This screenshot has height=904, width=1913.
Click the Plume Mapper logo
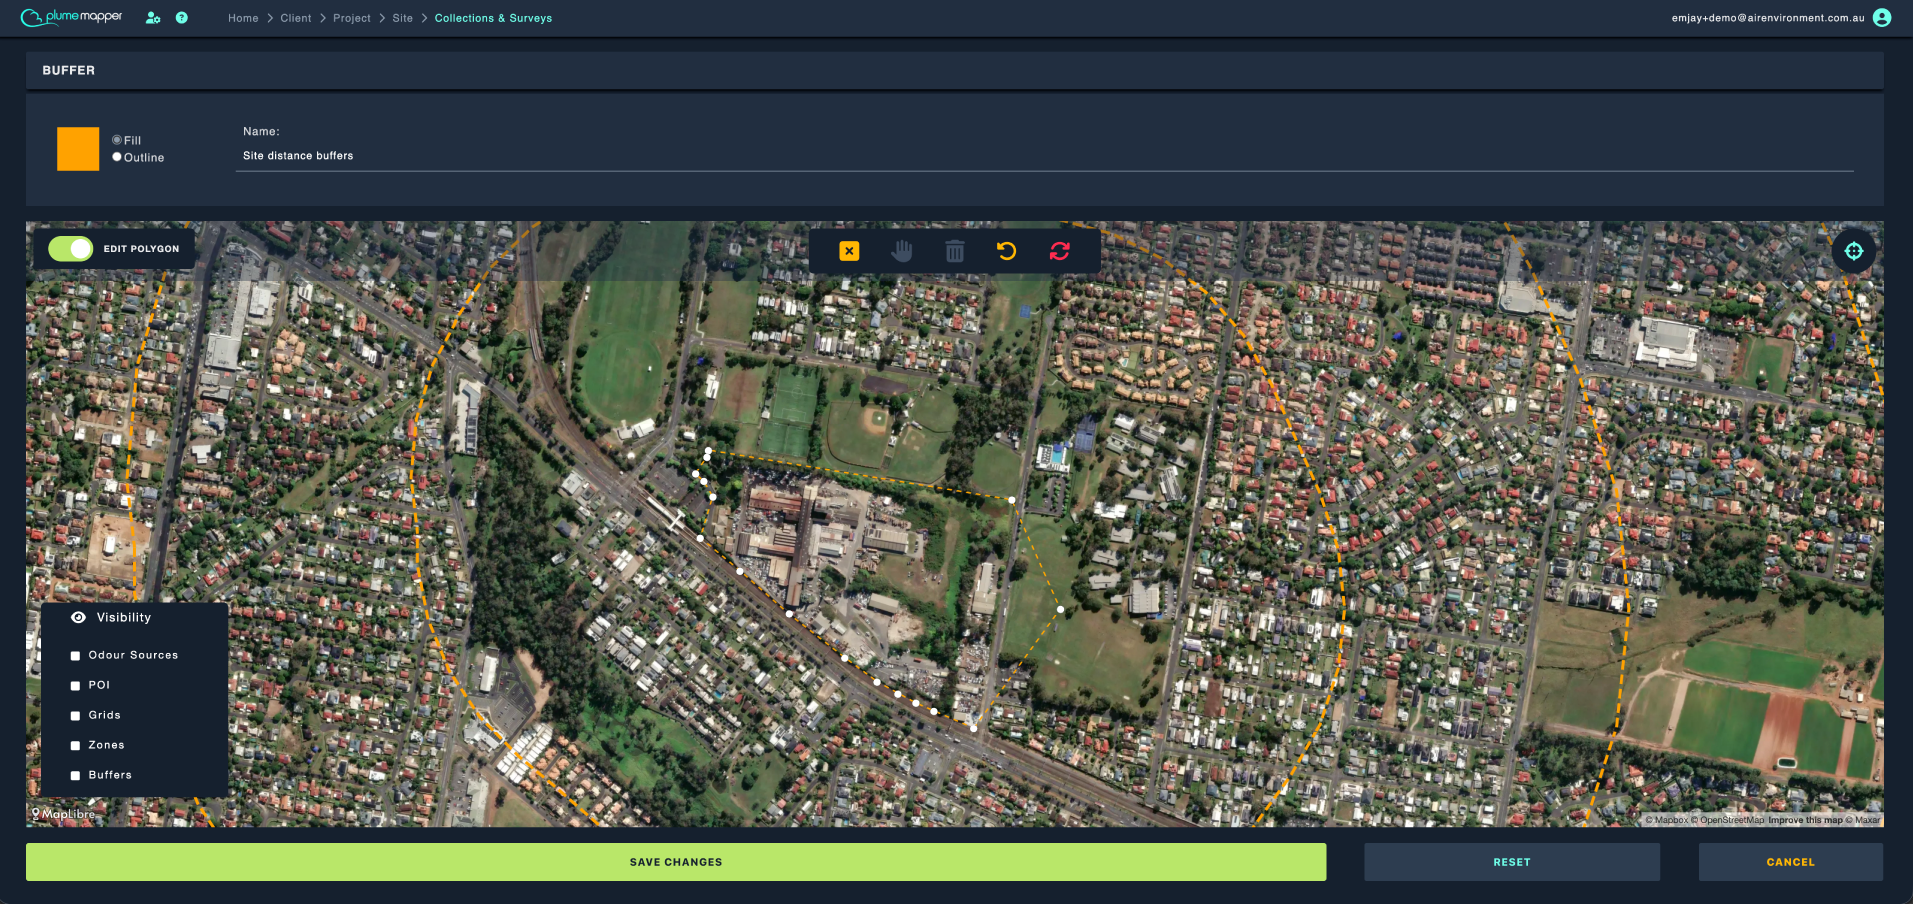72,17
